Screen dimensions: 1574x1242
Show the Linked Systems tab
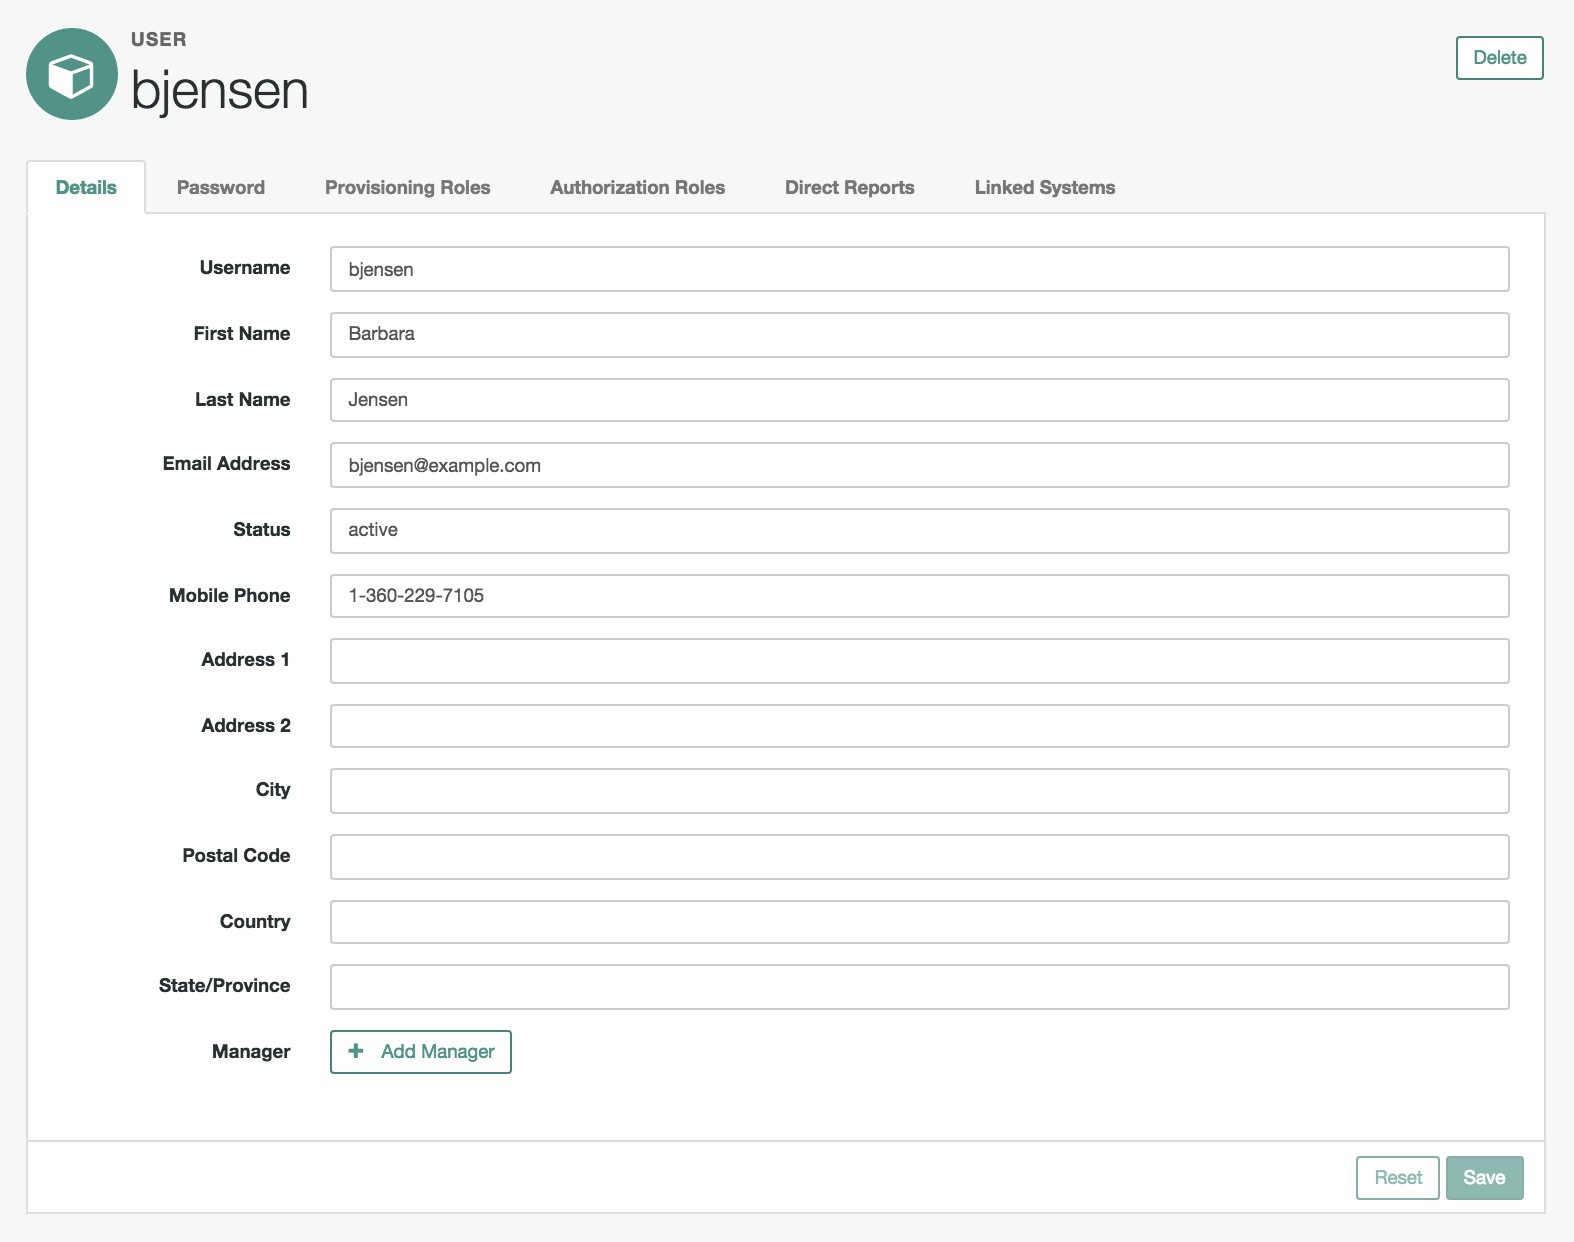click(x=1044, y=187)
